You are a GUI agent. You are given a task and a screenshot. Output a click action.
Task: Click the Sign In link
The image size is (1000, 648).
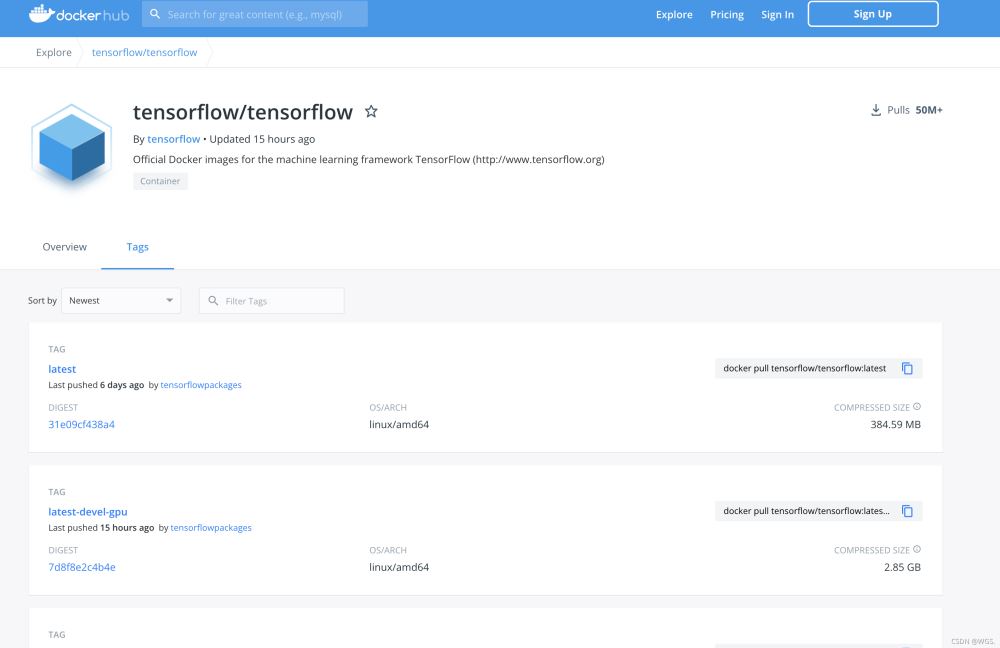777,14
